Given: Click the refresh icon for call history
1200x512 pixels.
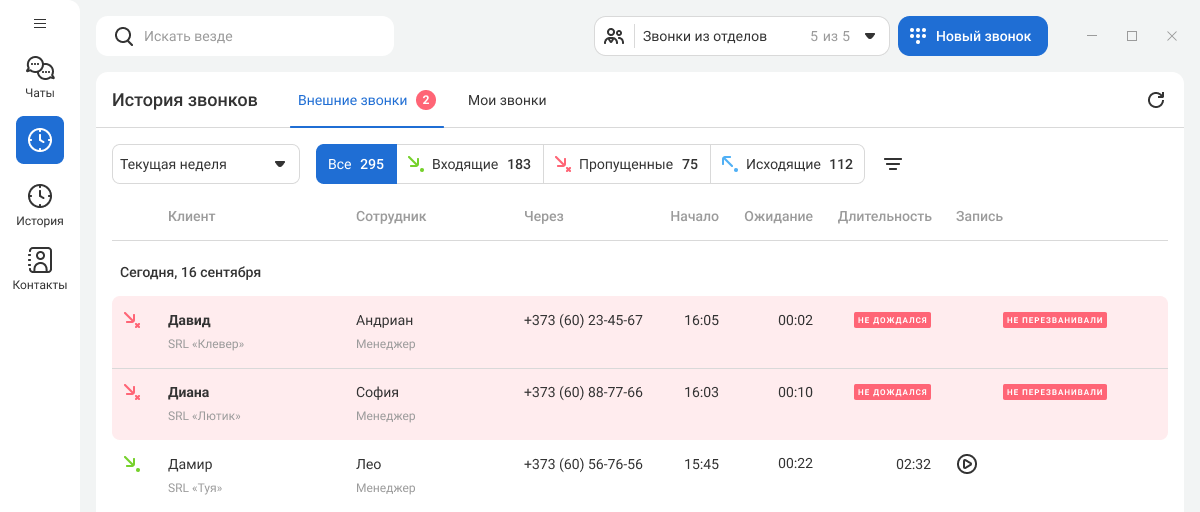Looking at the screenshot, I should pos(1156,100).
